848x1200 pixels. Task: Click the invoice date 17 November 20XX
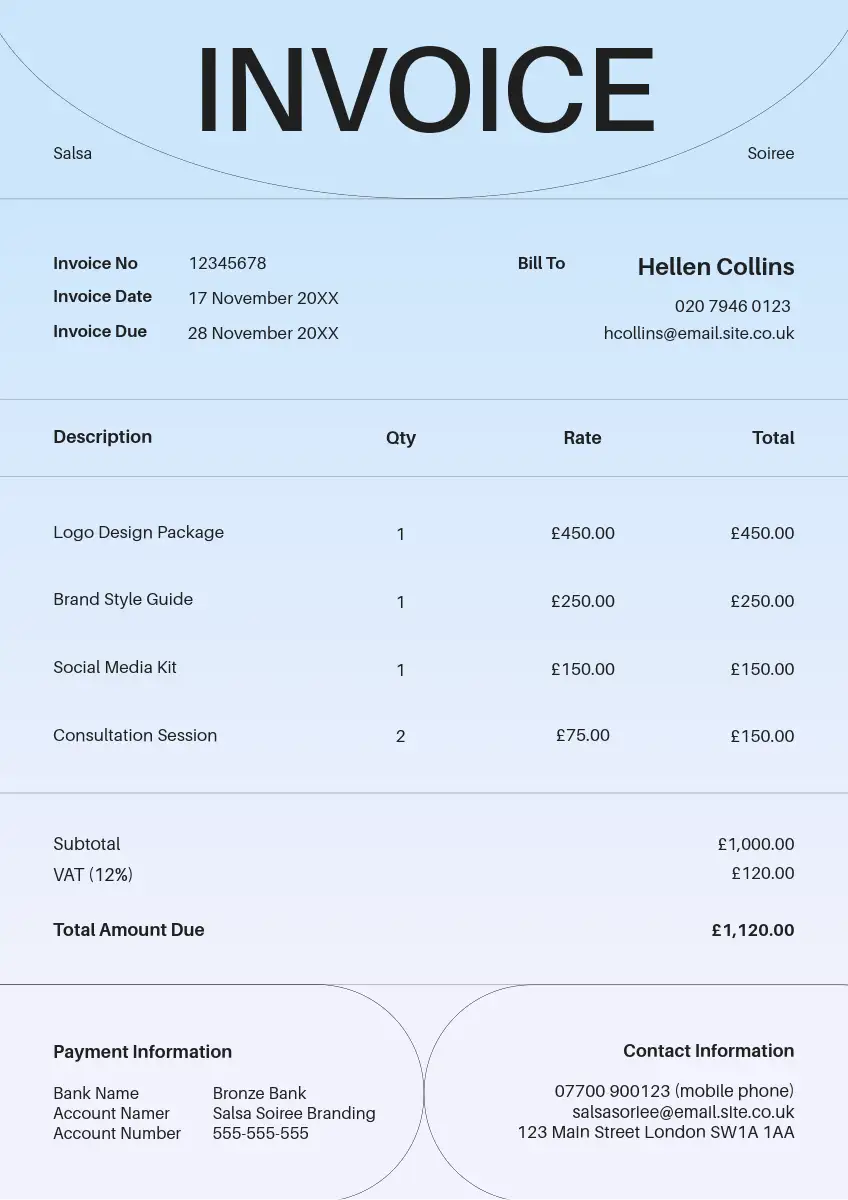(263, 298)
